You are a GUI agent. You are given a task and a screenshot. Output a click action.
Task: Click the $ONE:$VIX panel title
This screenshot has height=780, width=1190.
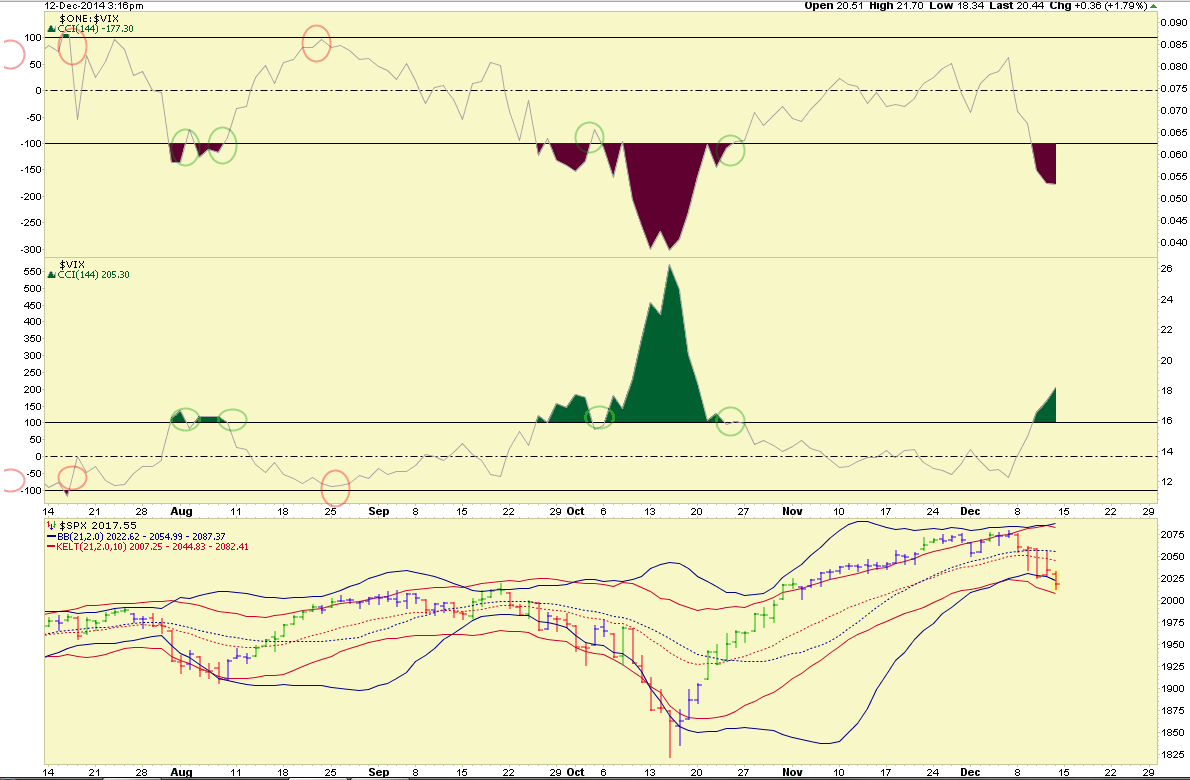(89, 18)
